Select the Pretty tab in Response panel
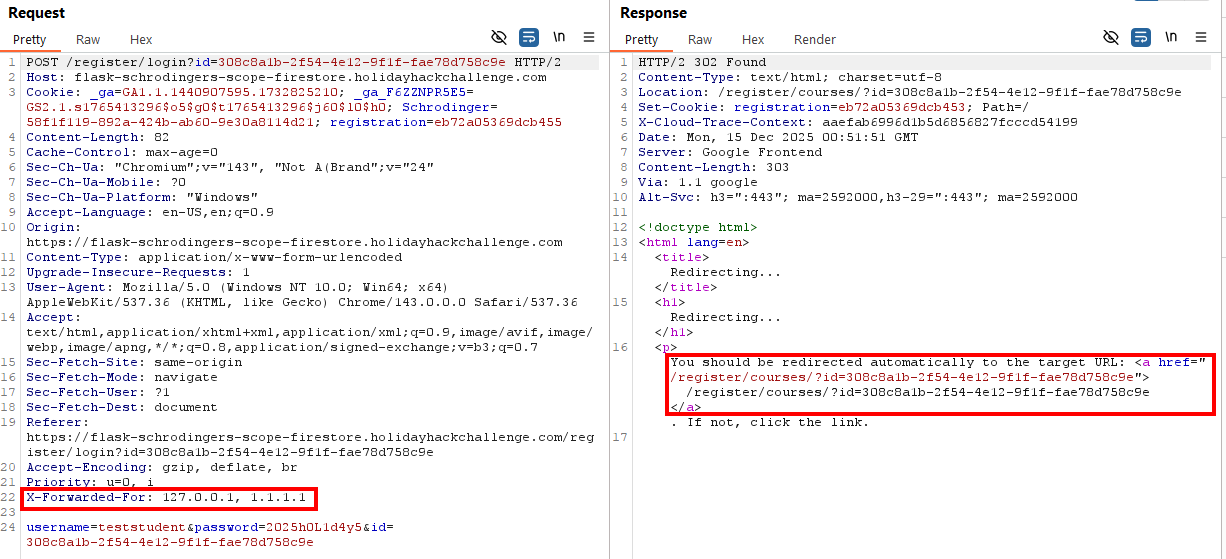Viewport: 1226px width, 559px height. tap(642, 40)
